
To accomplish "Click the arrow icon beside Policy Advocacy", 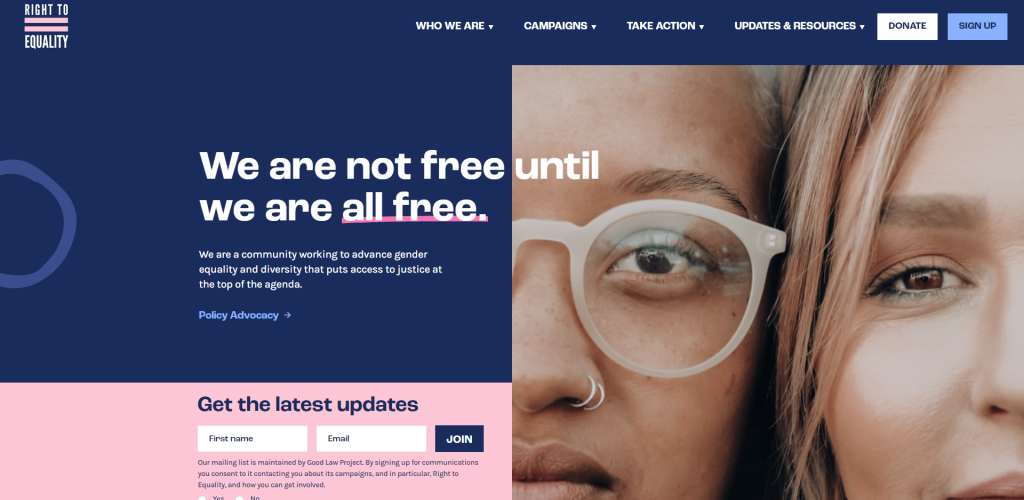I will coord(287,315).
